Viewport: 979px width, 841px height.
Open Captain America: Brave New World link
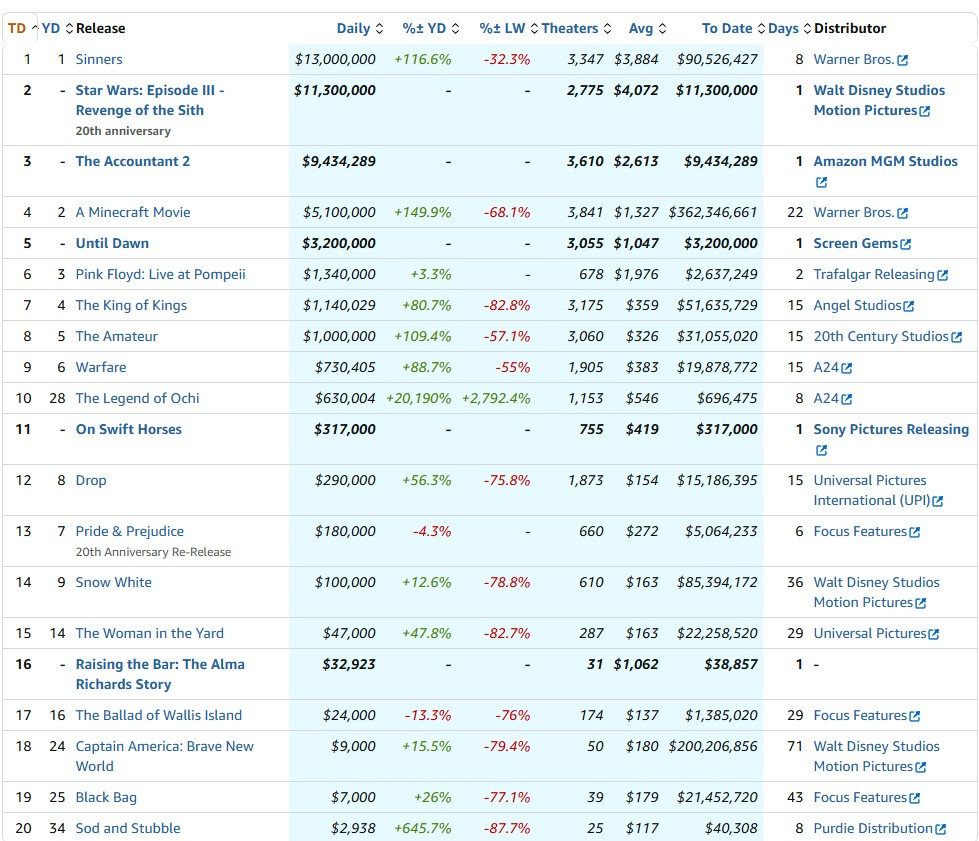pos(165,756)
